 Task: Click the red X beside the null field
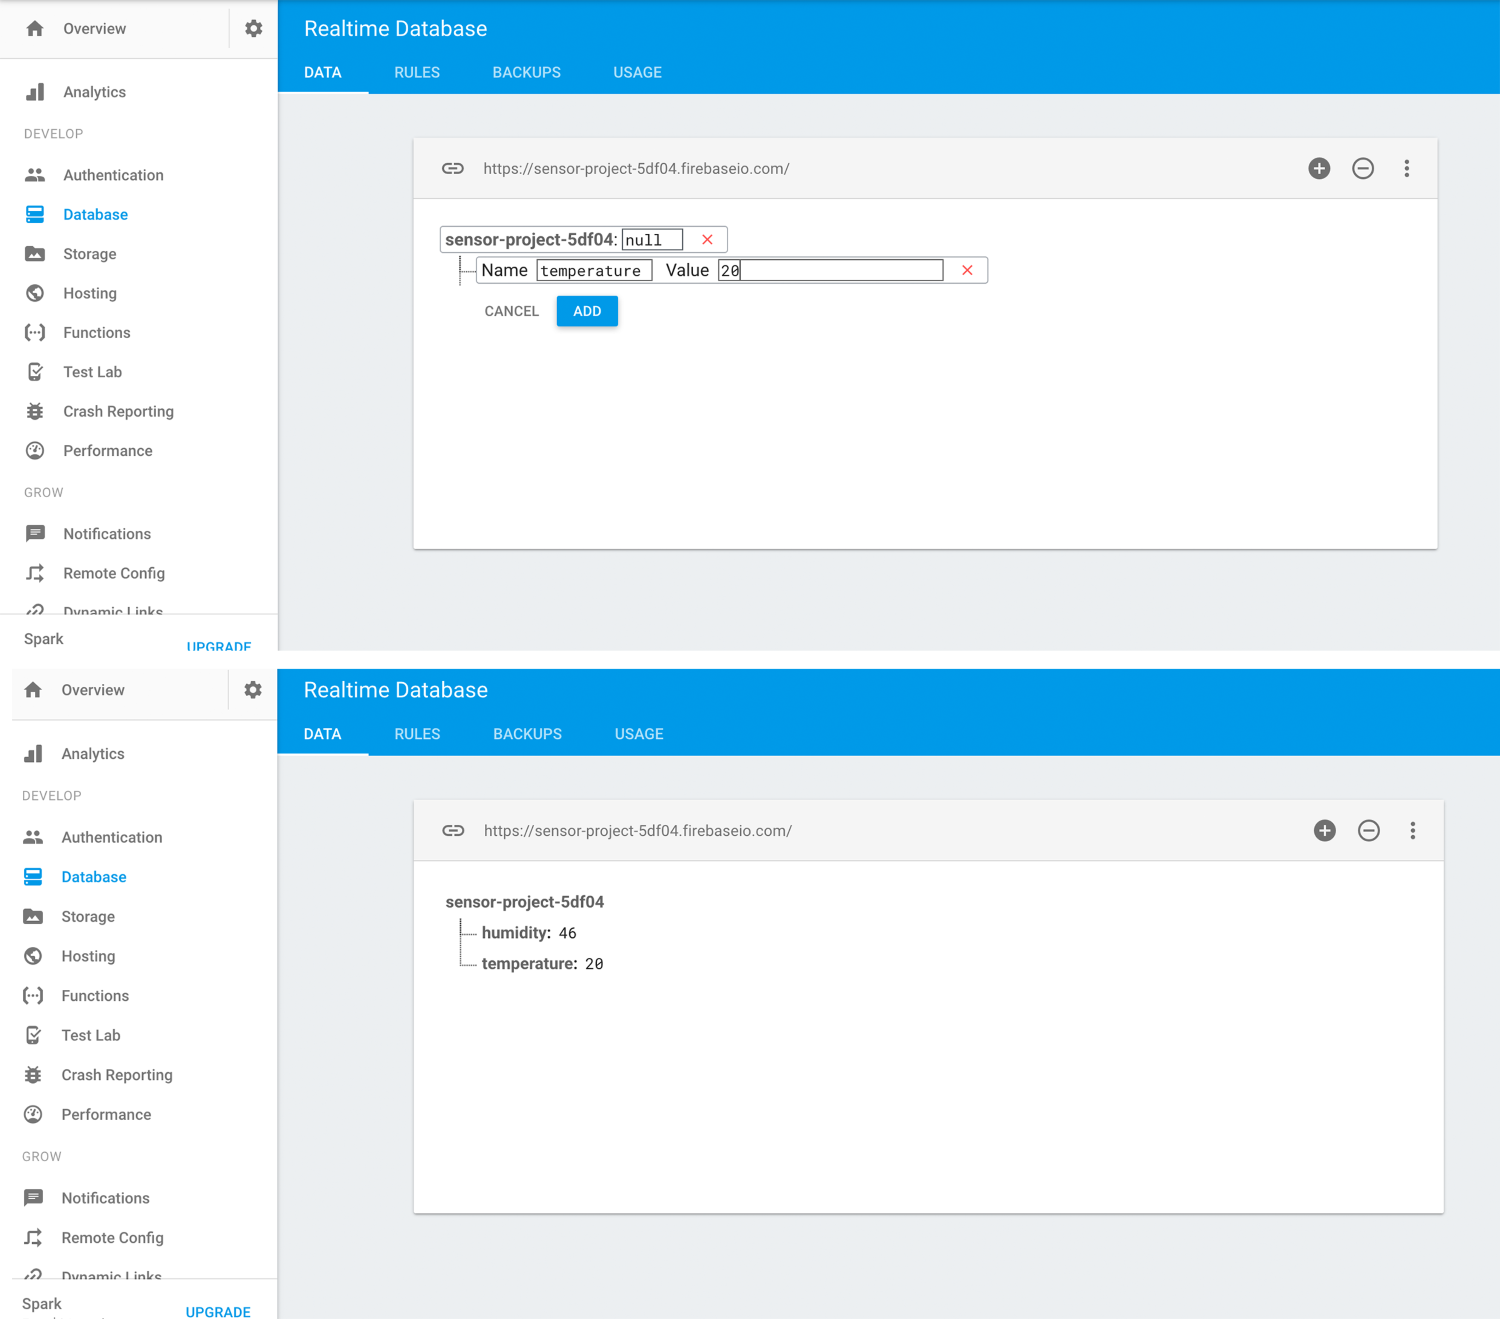(x=707, y=240)
